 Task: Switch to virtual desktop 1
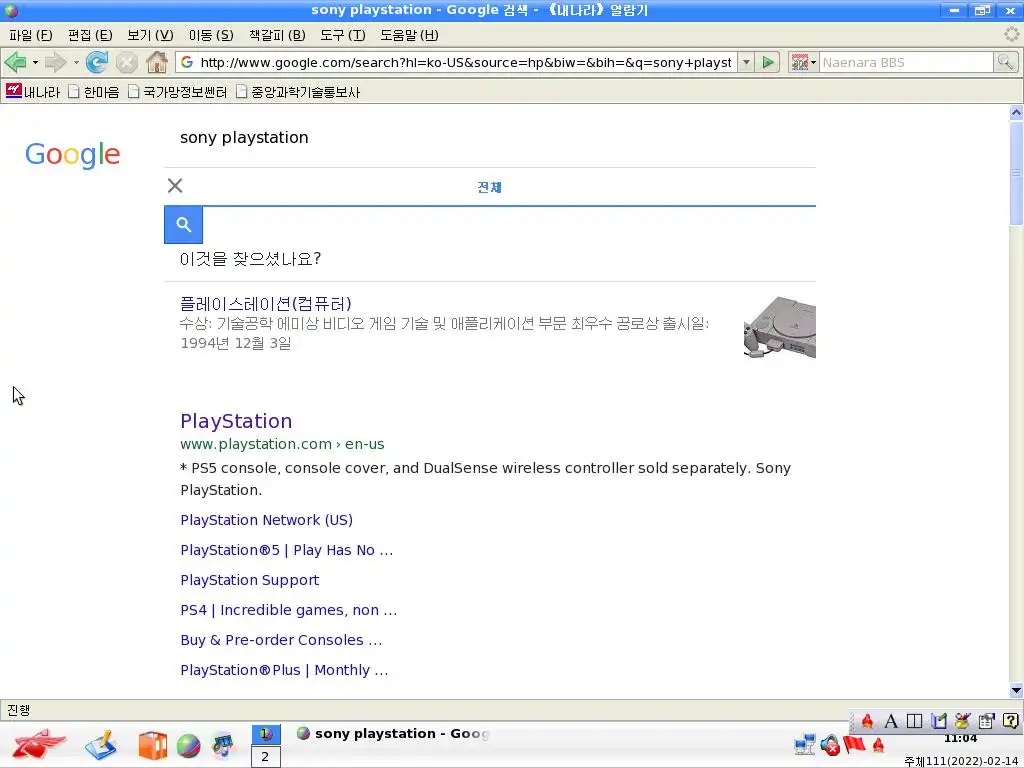click(x=265, y=734)
